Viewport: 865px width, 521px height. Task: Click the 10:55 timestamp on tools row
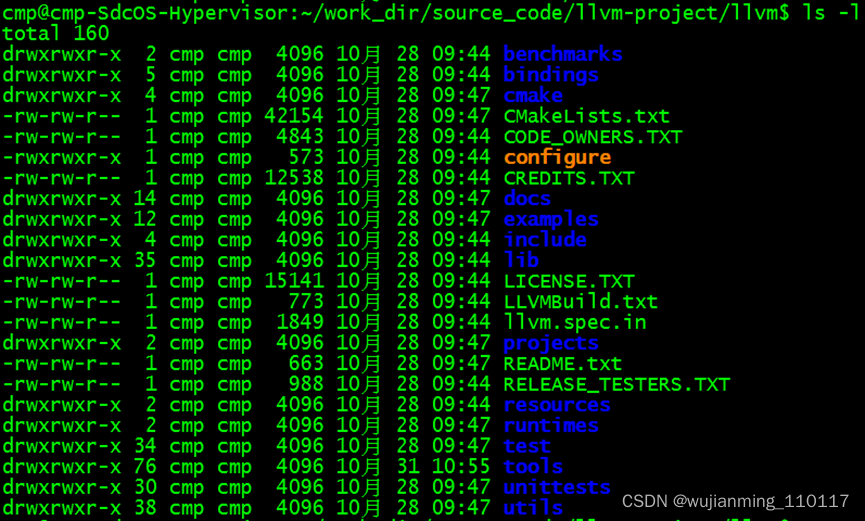click(461, 467)
